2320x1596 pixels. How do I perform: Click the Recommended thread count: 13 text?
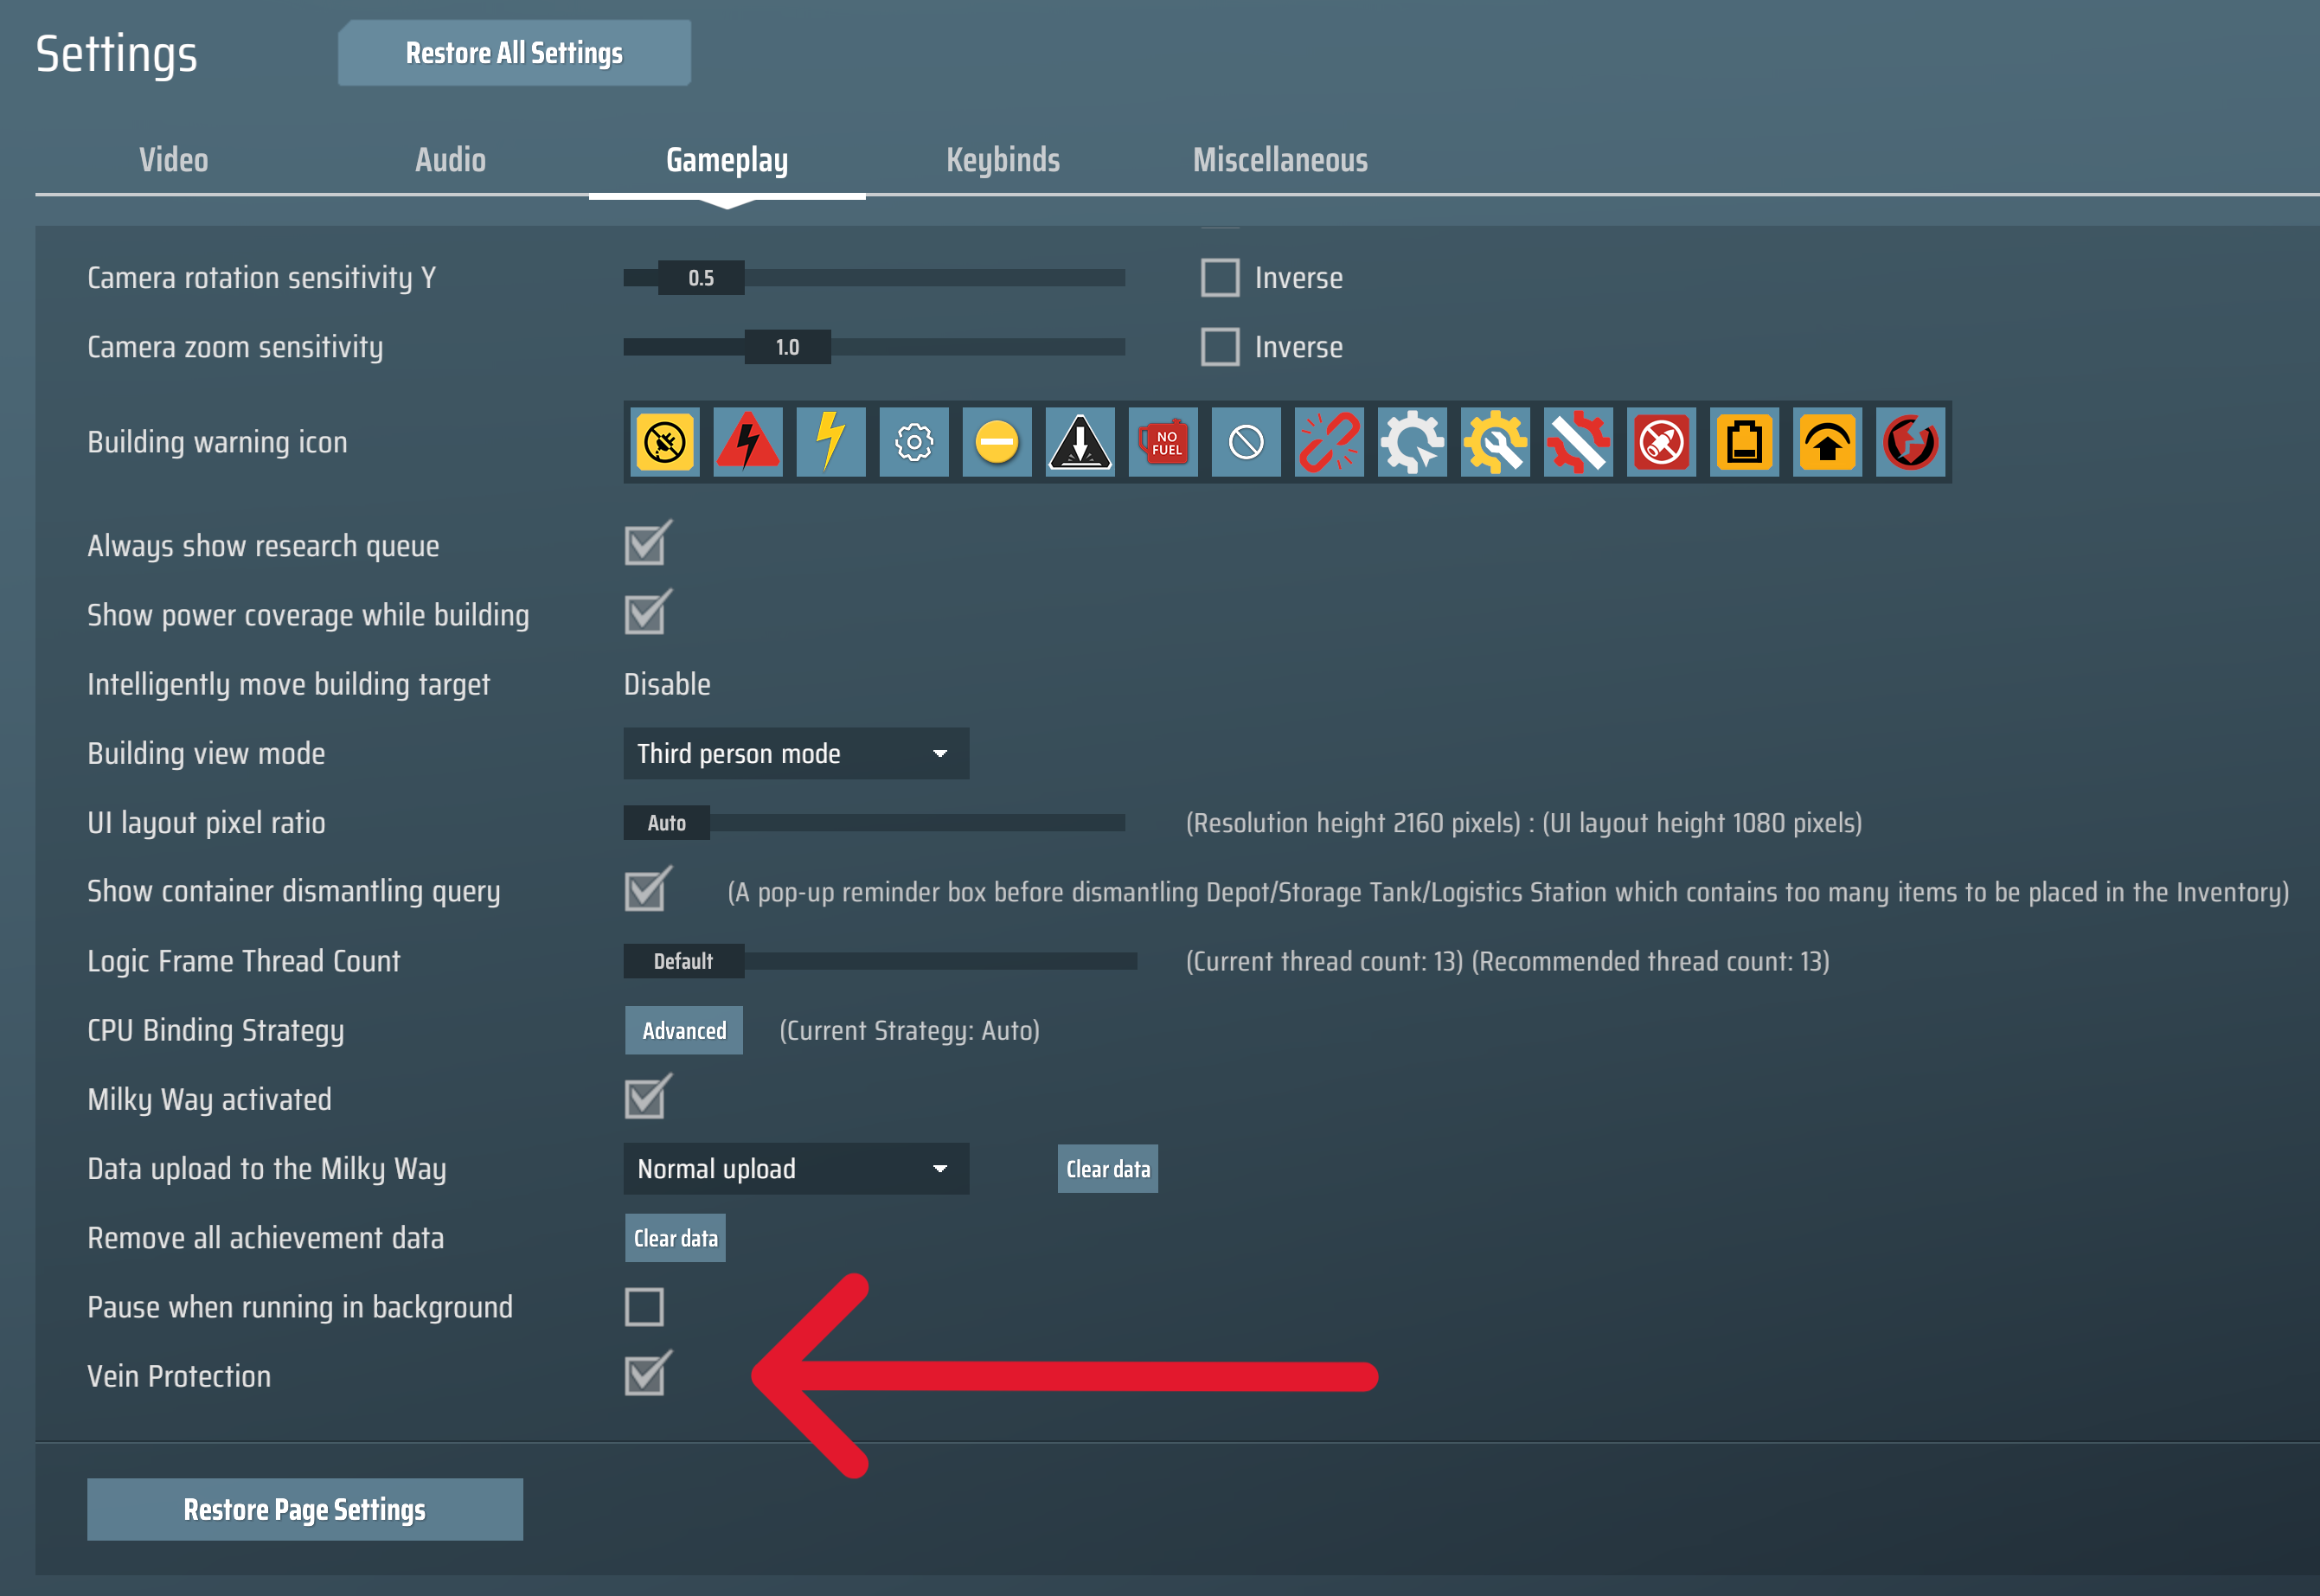click(x=1651, y=961)
